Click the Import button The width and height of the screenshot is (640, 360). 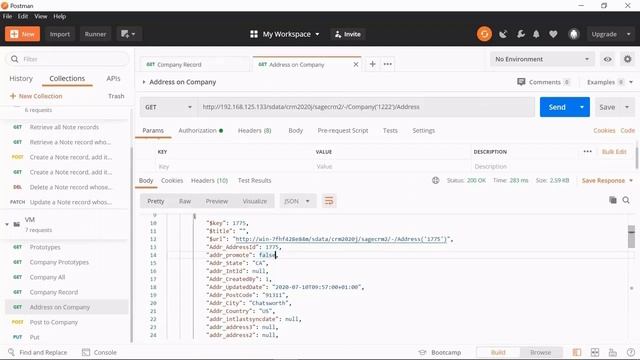pos(60,34)
